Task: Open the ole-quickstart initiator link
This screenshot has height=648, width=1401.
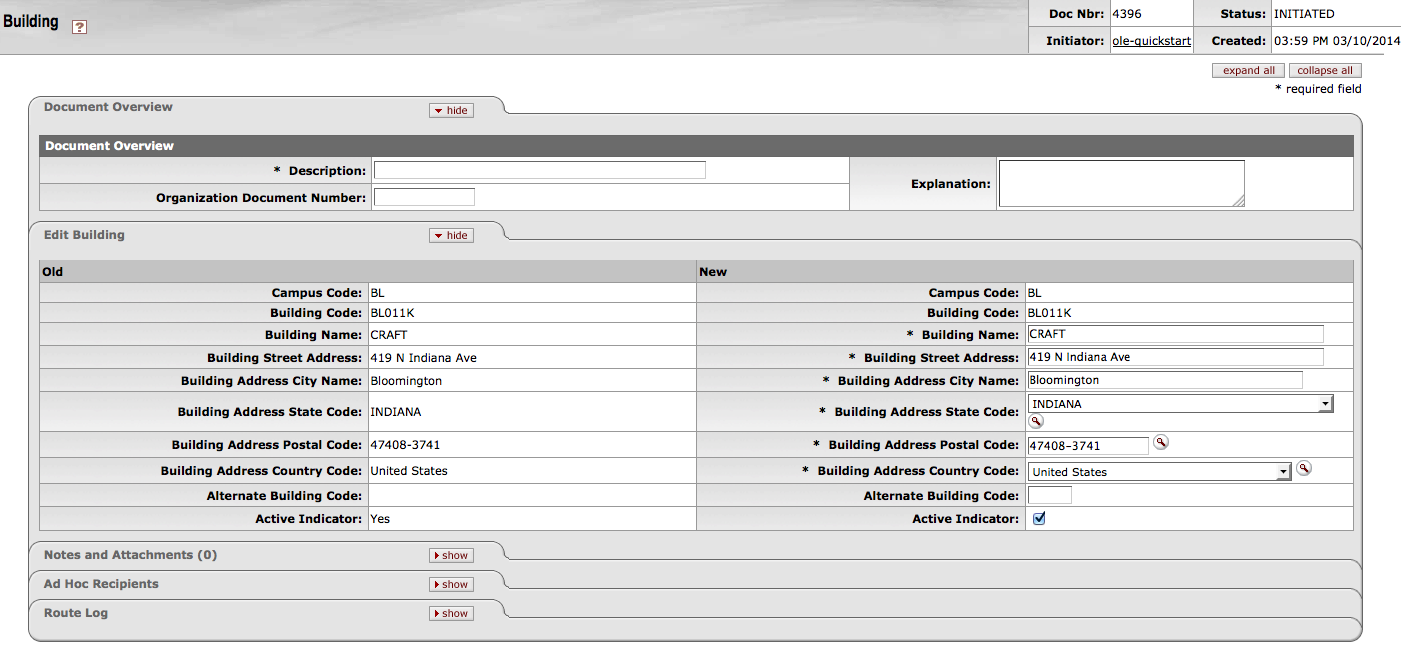Action: [1151, 41]
